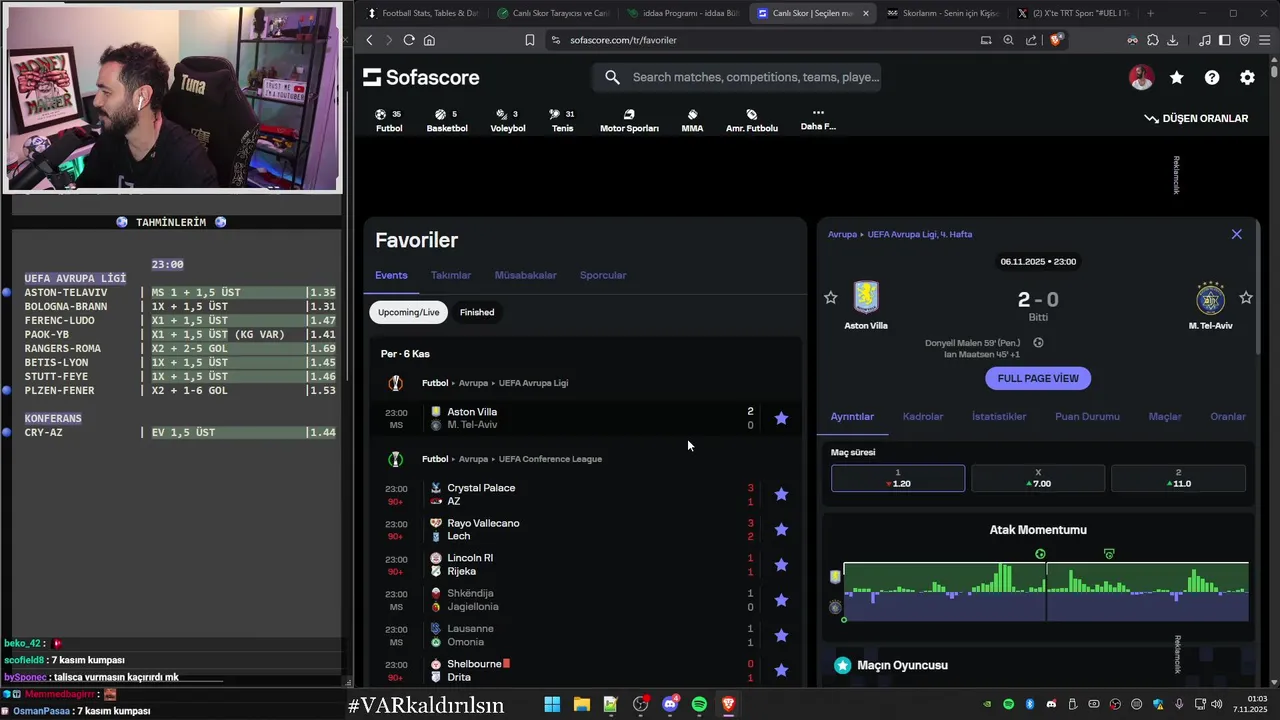Select odds option 2 at 11.0
Image resolution: width=1280 pixels, height=720 pixels.
[1178, 478]
